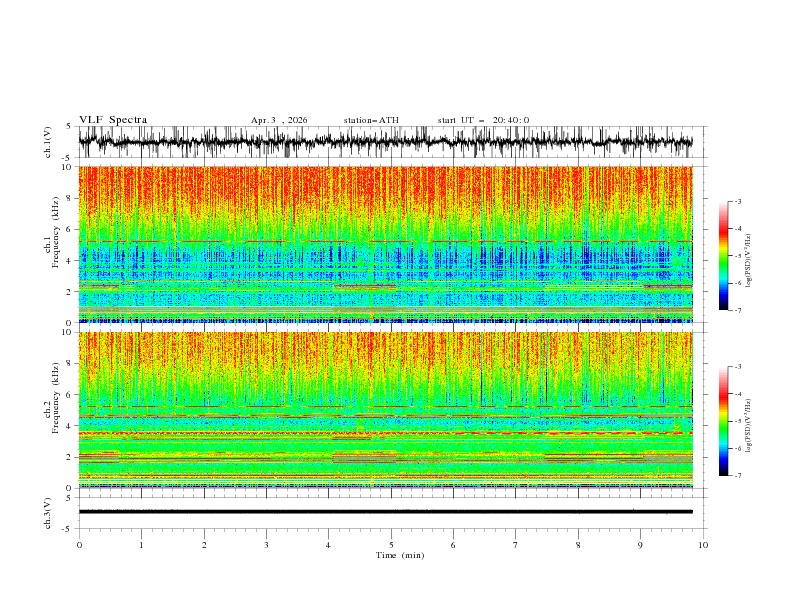This screenshot has width=792, height=612.
Task: Click the time axis tick label "9"
Action: 640,545
